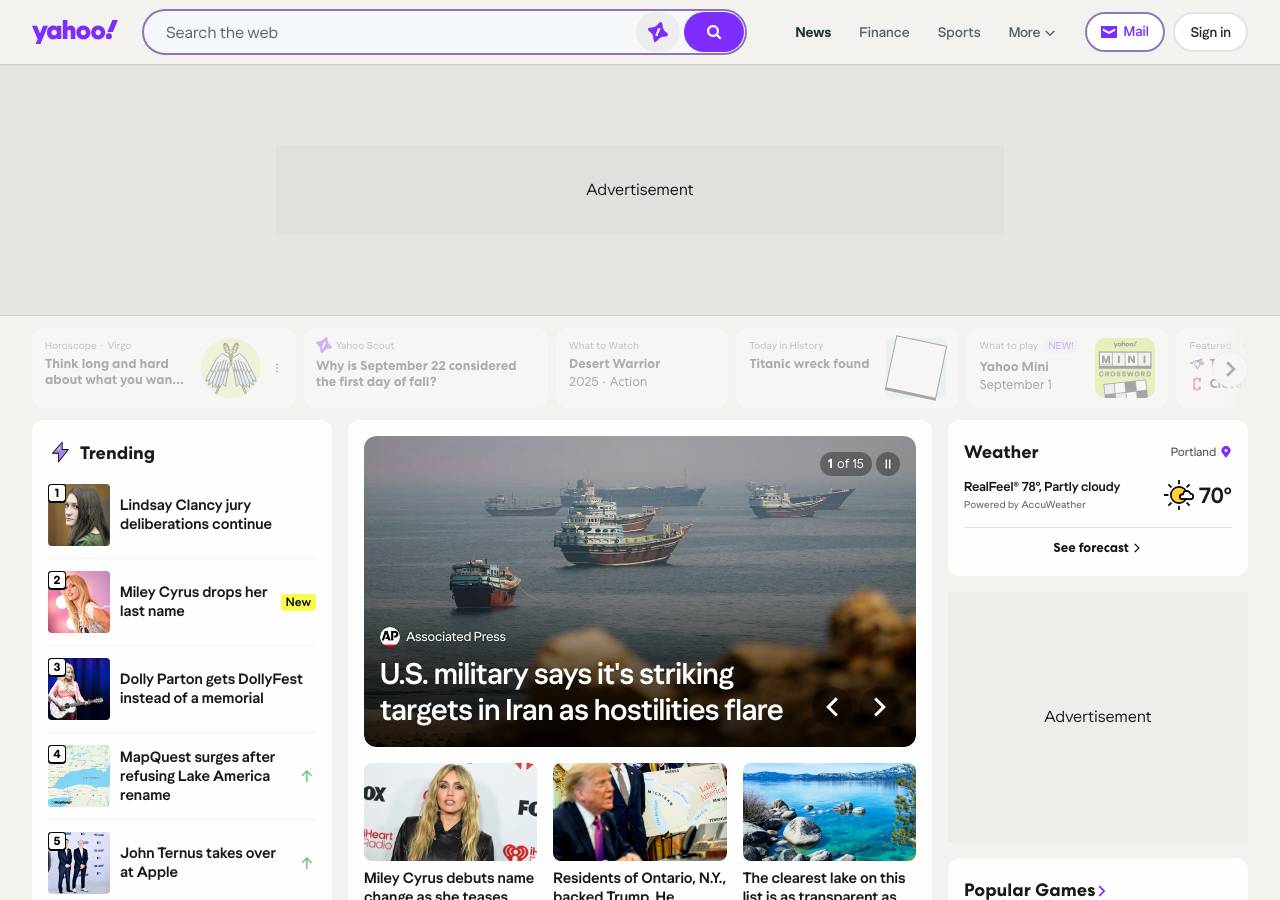Click the Trending lightning bolt icon

[60, 453]
